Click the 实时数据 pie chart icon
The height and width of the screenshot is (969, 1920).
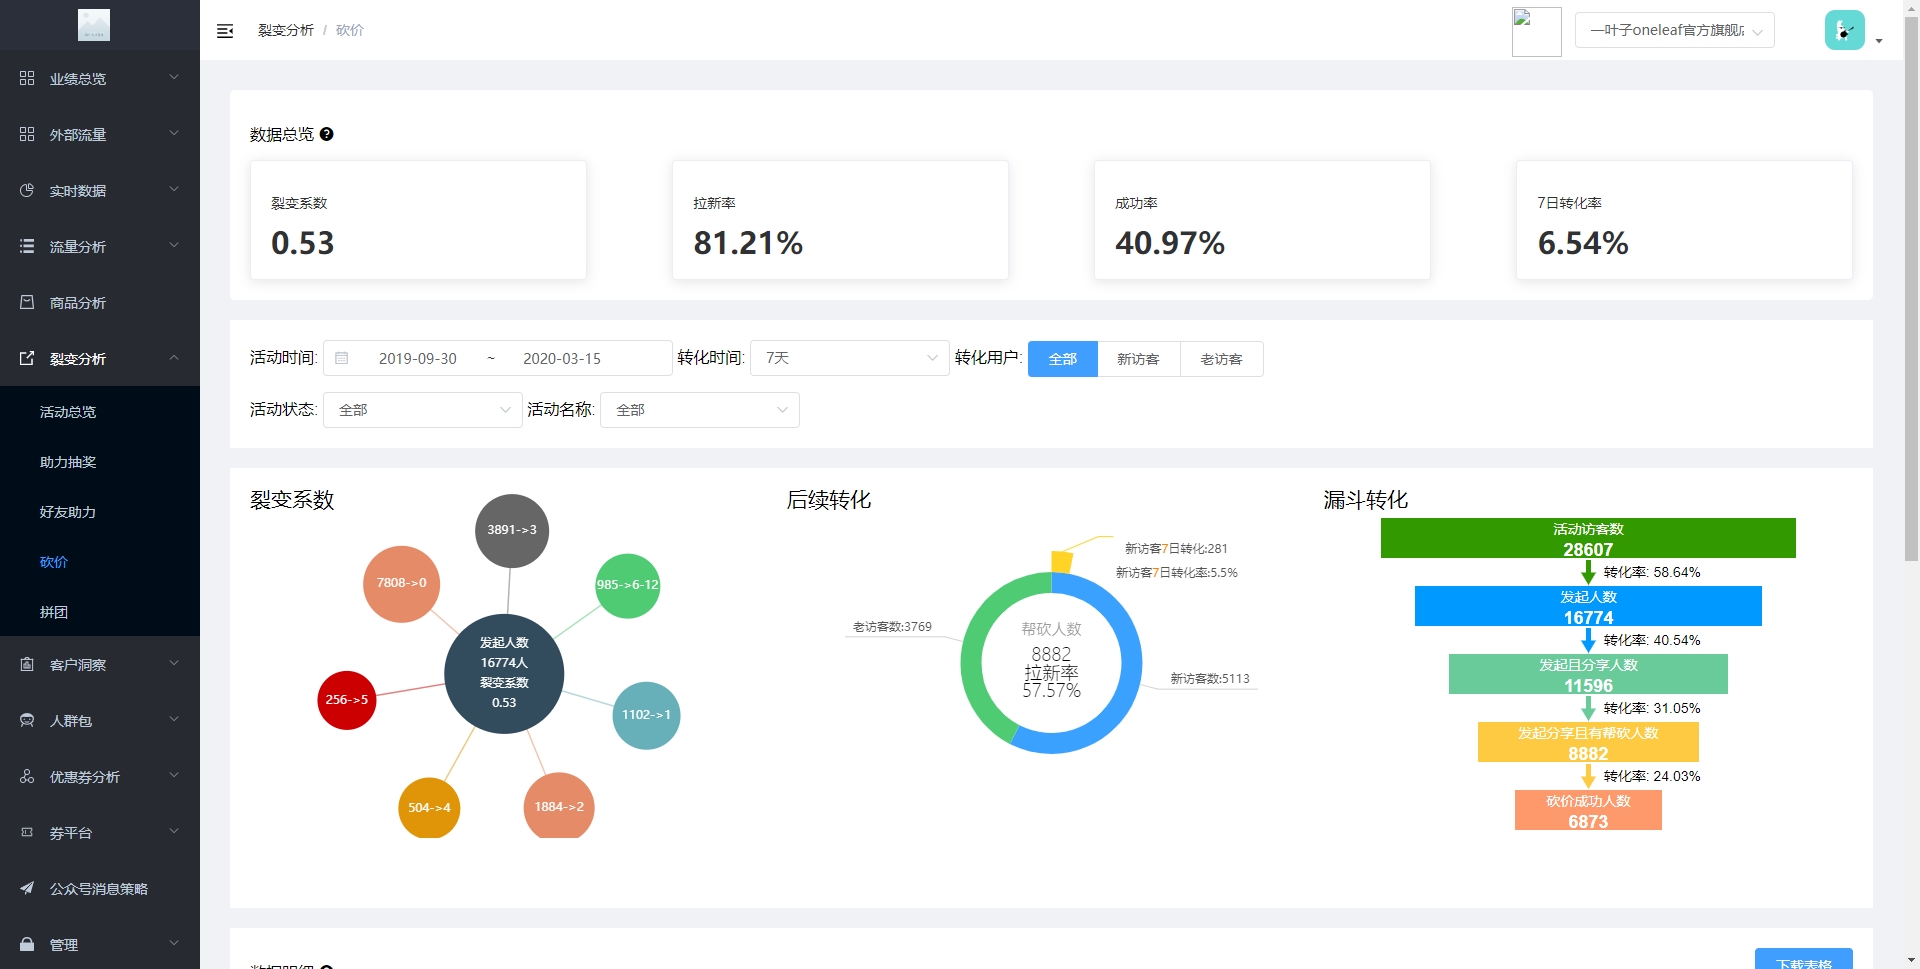click(x=27, y=190)
